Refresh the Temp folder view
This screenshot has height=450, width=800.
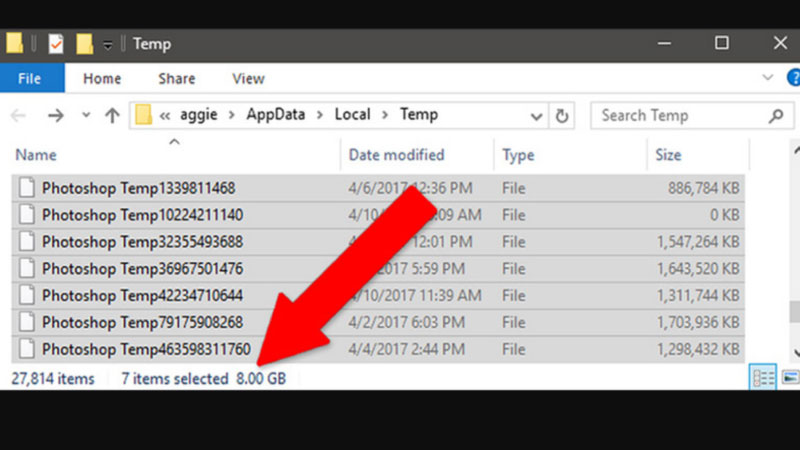point(562,115)
